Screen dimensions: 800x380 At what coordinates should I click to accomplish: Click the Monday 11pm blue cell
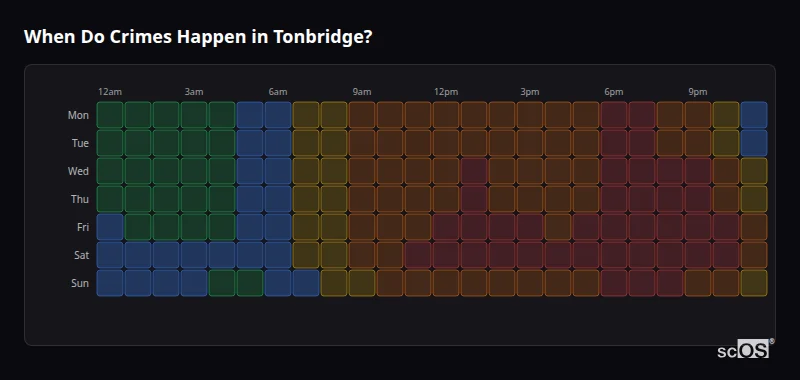754,115
